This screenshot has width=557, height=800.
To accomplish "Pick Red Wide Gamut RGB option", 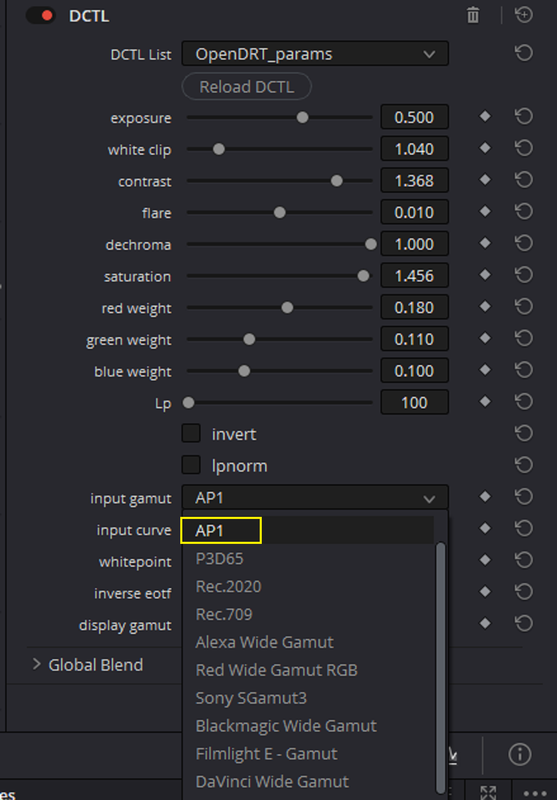I will [308, 670].
